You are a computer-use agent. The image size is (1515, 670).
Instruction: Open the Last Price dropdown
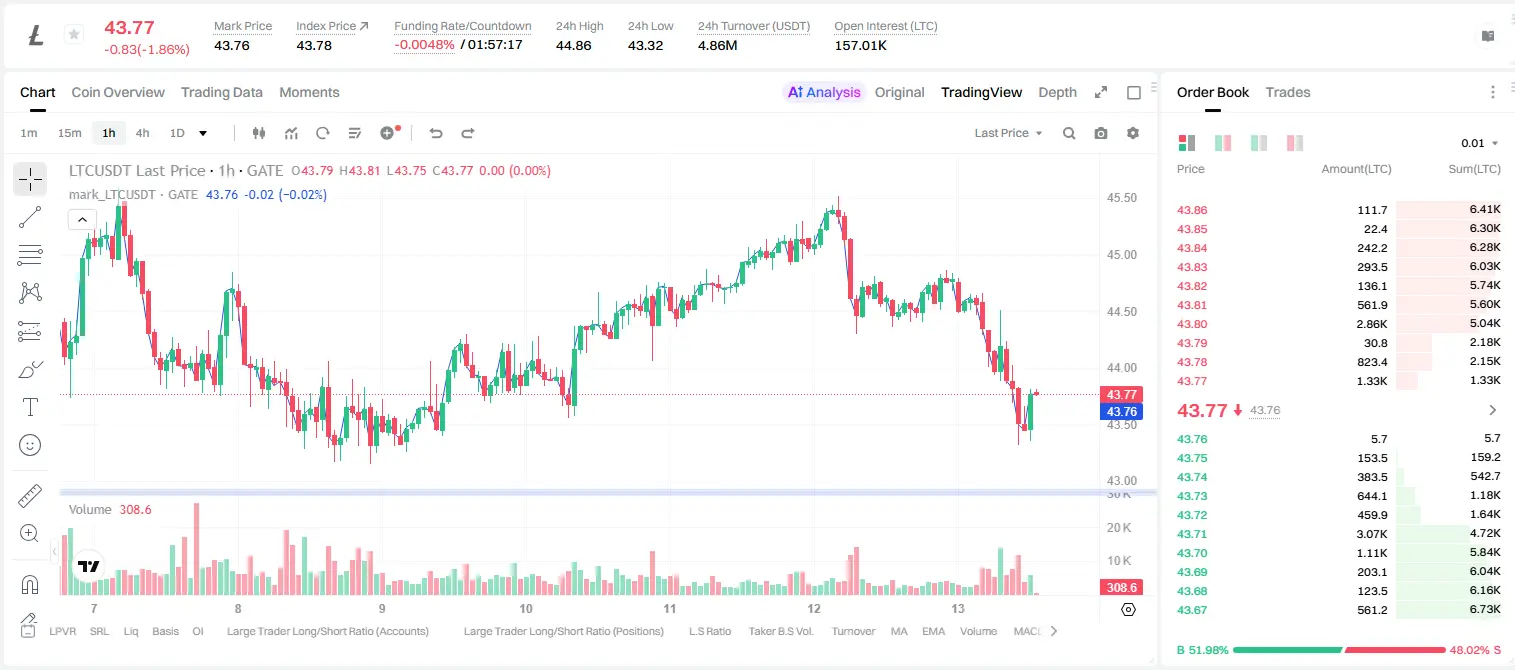[x=1008, y=133]
